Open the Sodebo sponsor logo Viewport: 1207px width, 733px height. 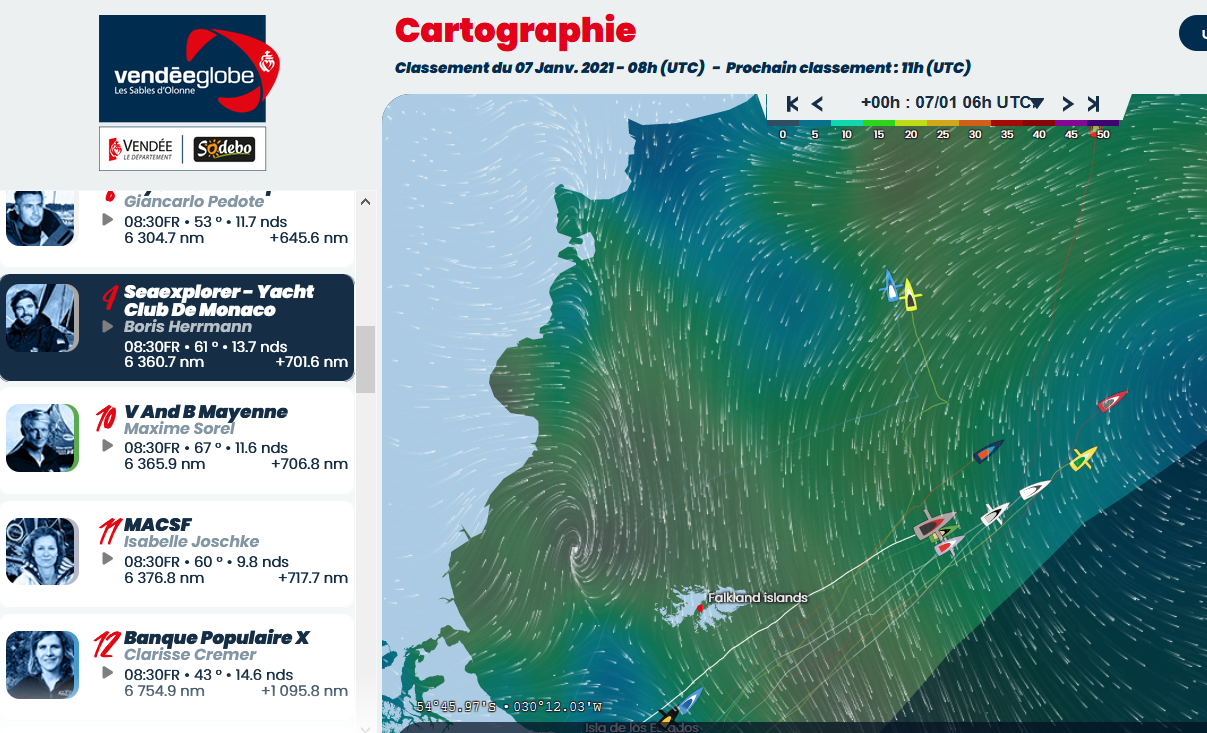[x=224, y=150]
